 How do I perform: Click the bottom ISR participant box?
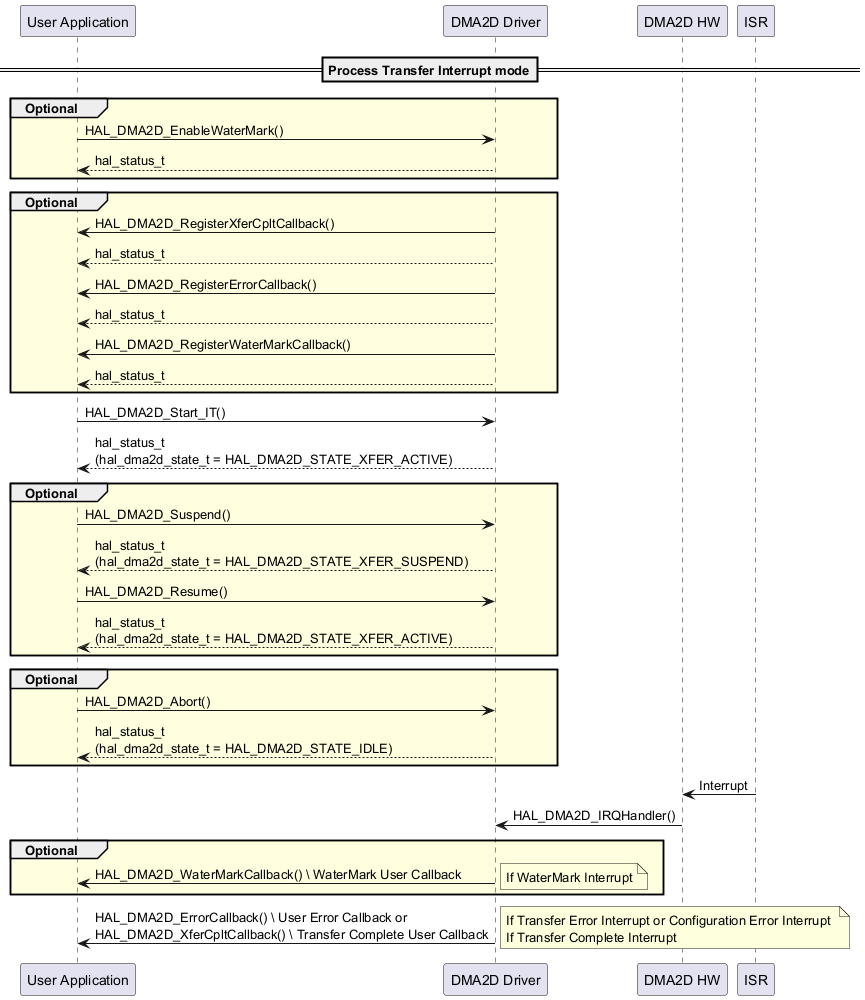(x=755, y=980)
